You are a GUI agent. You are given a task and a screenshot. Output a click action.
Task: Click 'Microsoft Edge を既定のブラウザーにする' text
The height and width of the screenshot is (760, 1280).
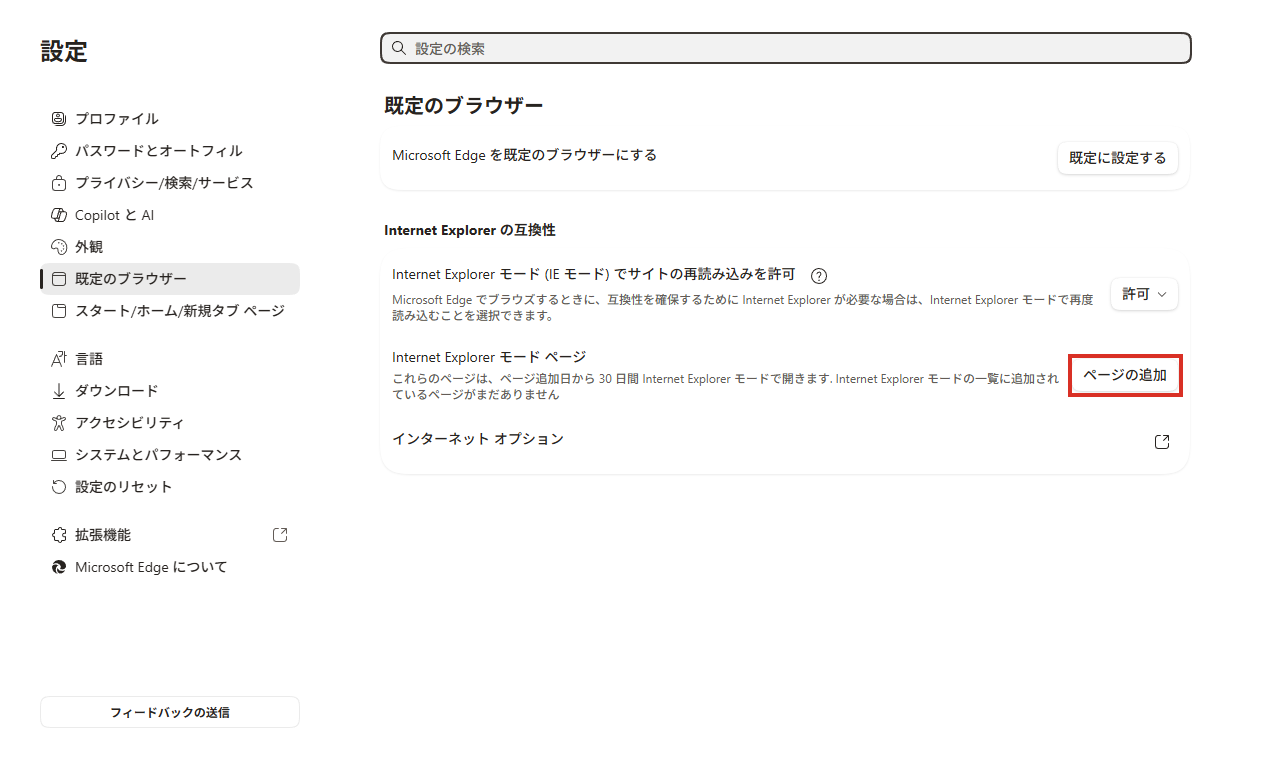[x=524, y=155]
